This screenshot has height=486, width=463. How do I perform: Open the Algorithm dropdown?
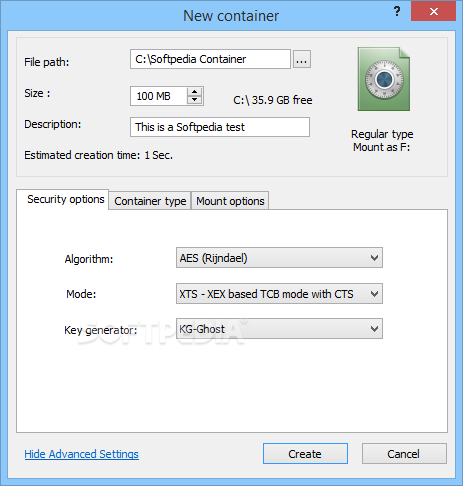point(279,258)
